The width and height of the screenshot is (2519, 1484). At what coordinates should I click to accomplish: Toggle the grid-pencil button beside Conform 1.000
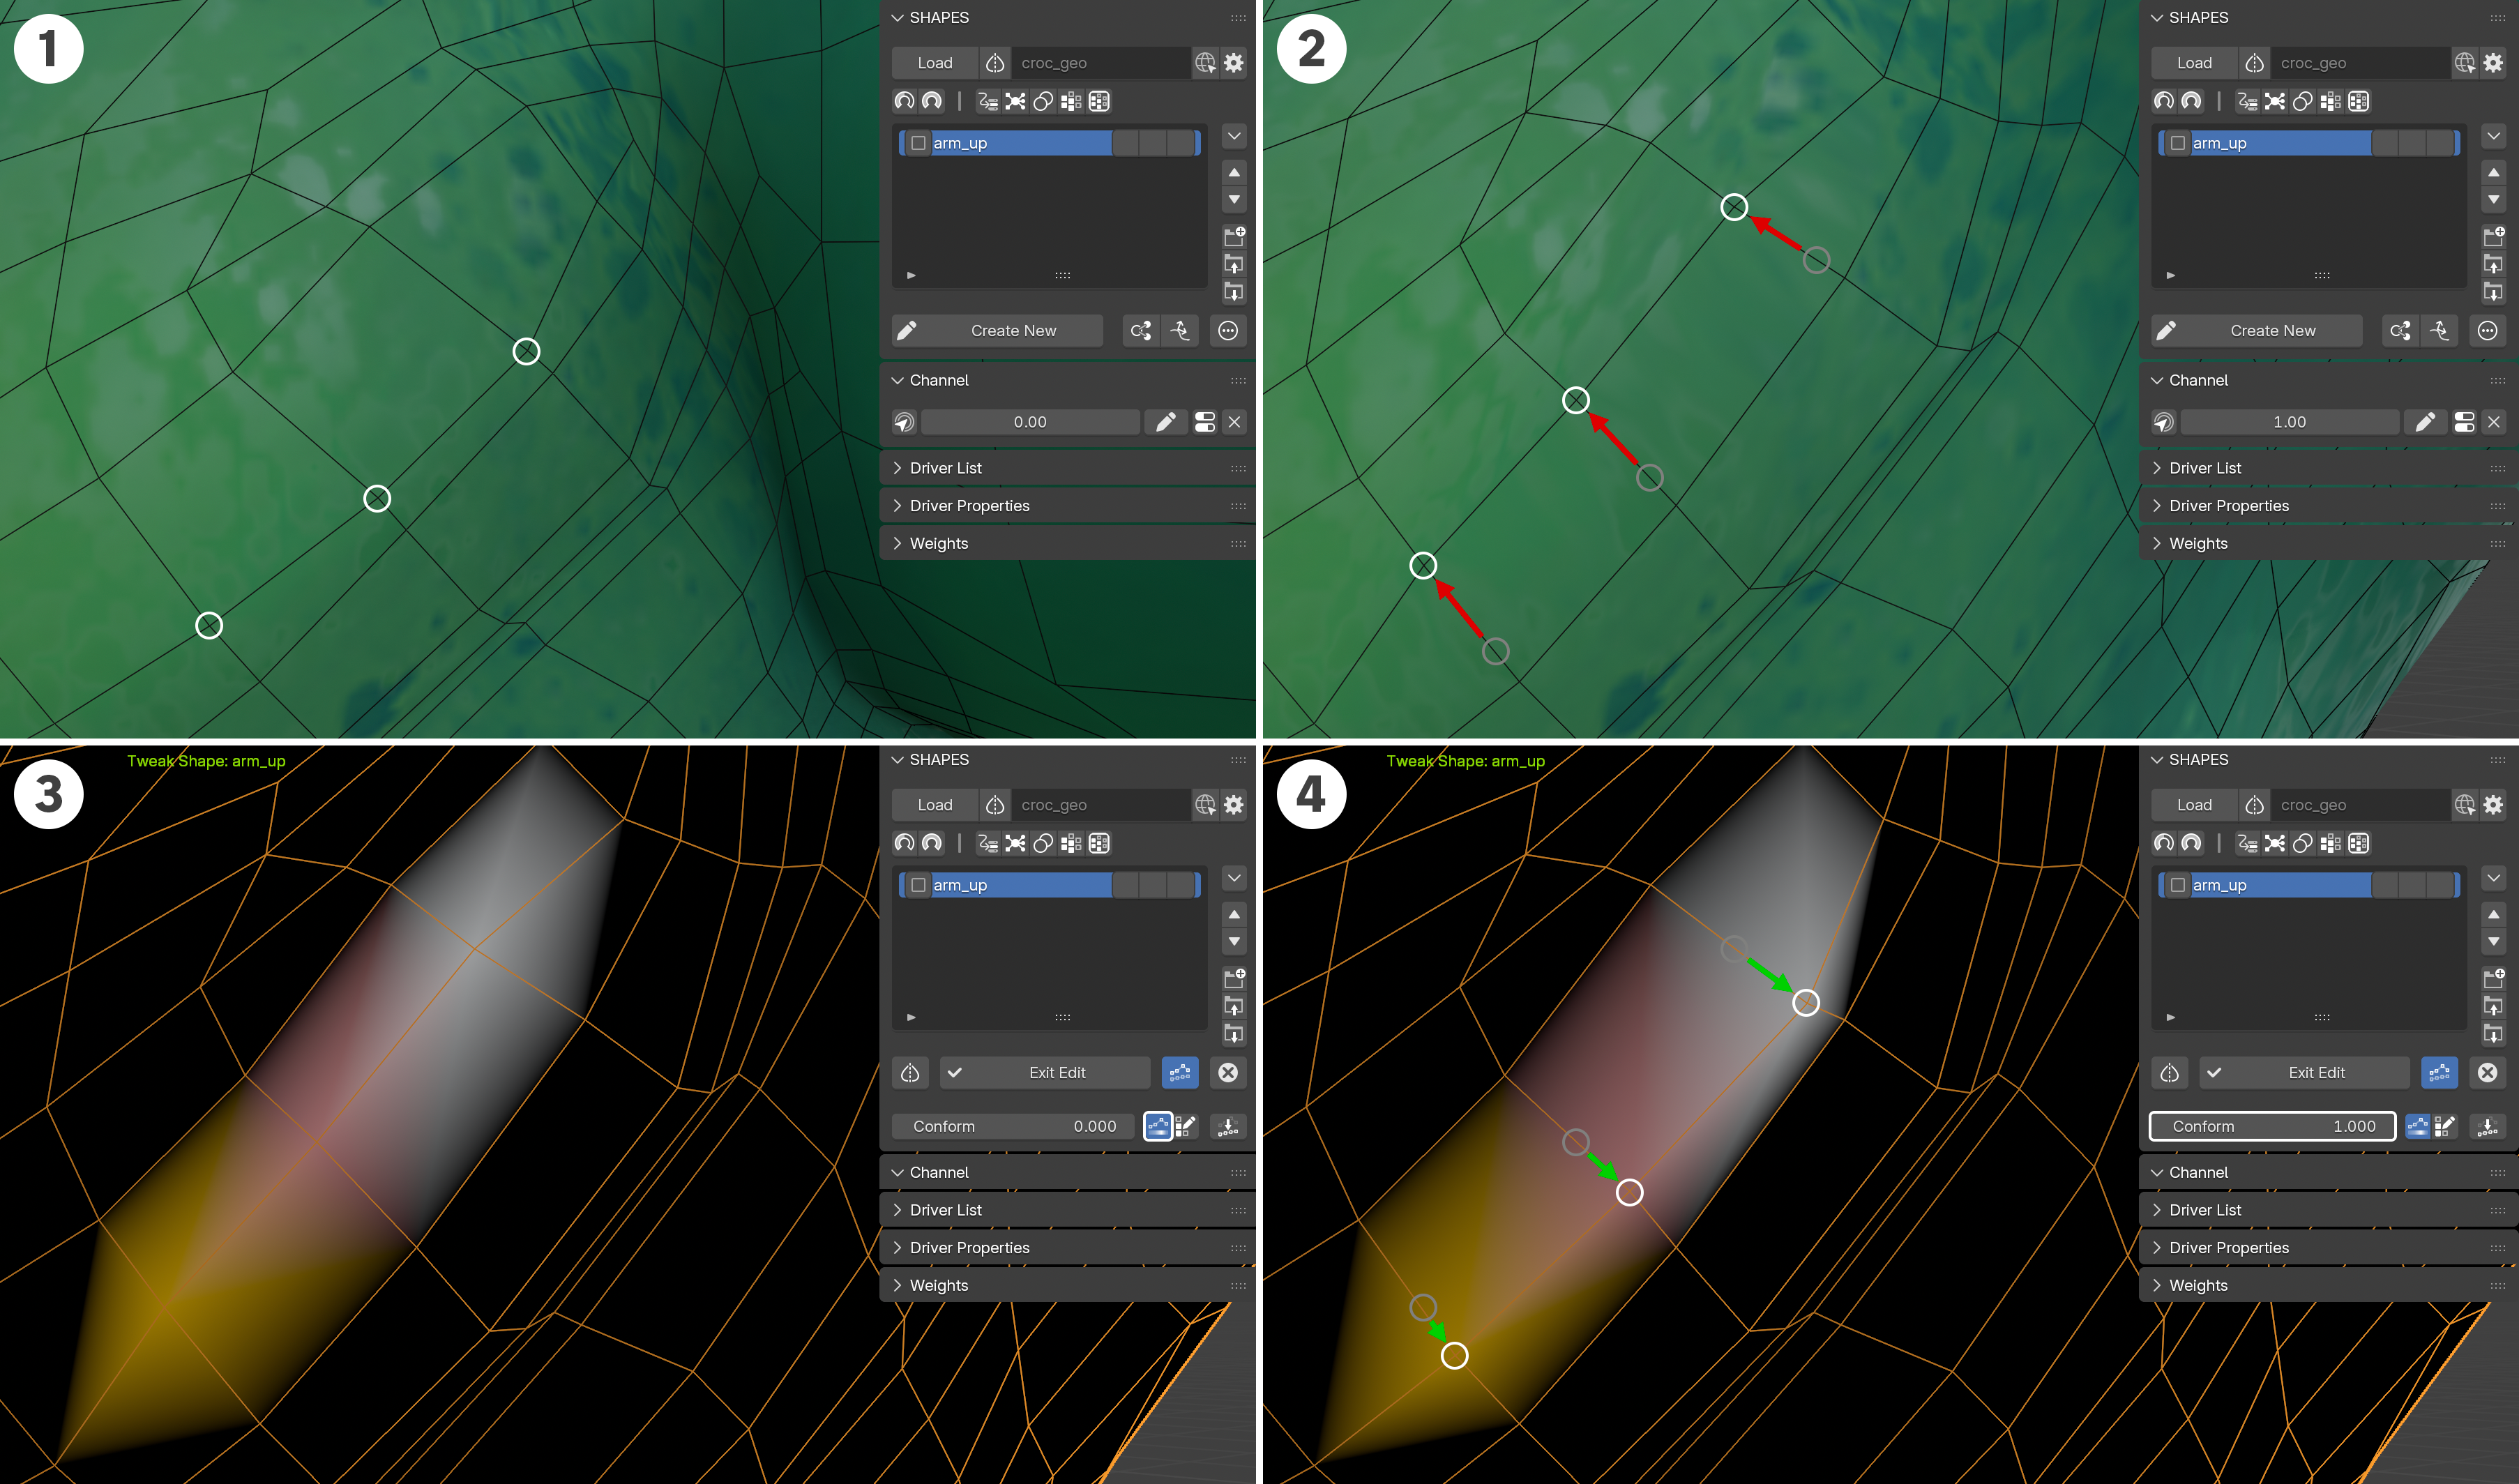[x=2444, y=1127]
